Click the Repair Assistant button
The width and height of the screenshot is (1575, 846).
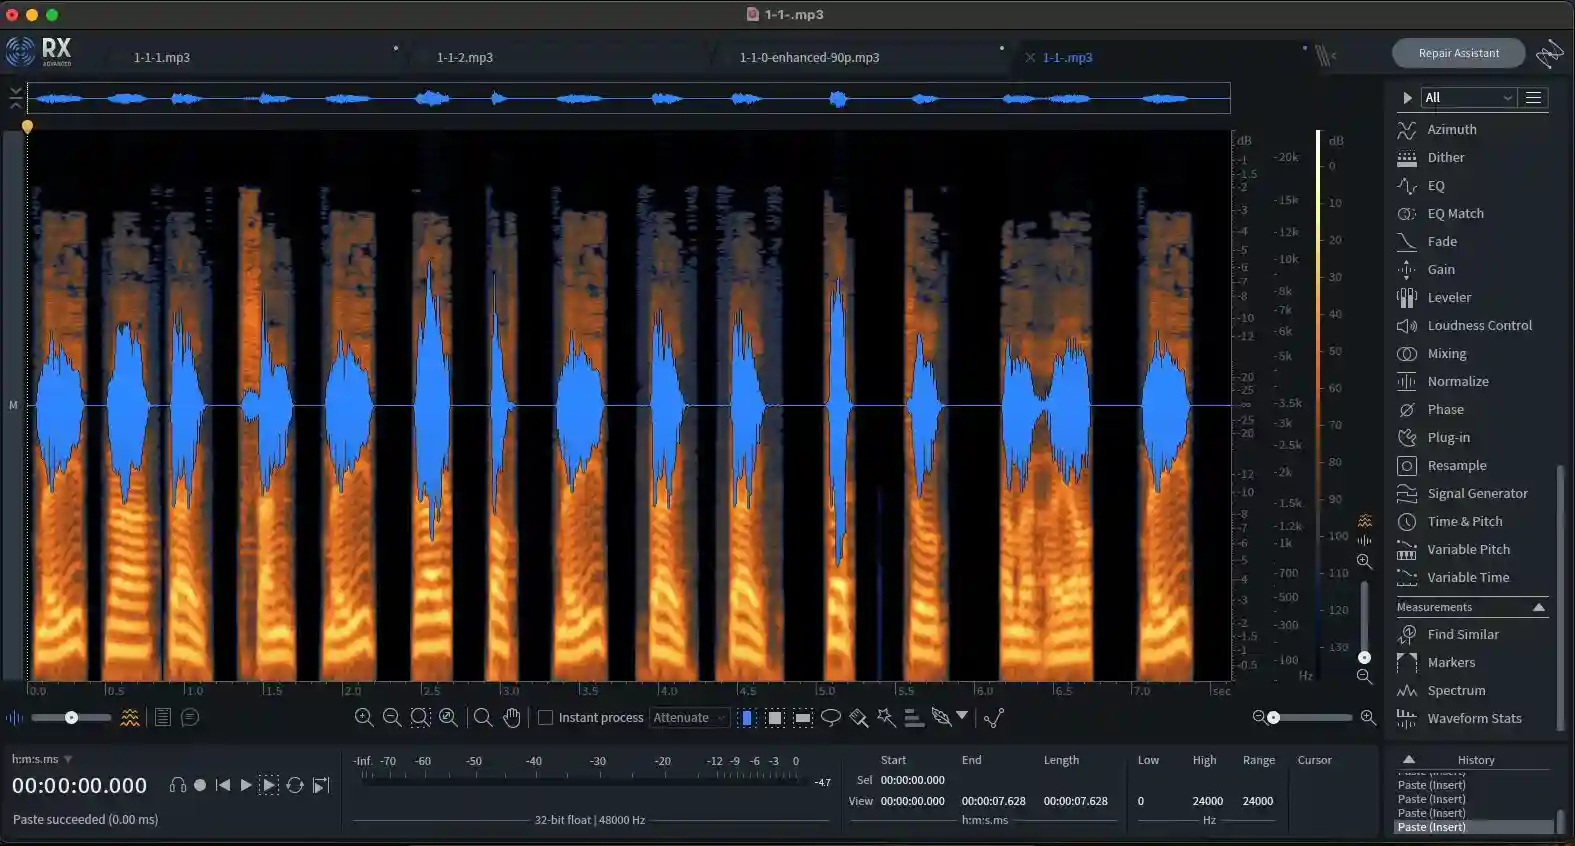click(x=1458, y=53)
